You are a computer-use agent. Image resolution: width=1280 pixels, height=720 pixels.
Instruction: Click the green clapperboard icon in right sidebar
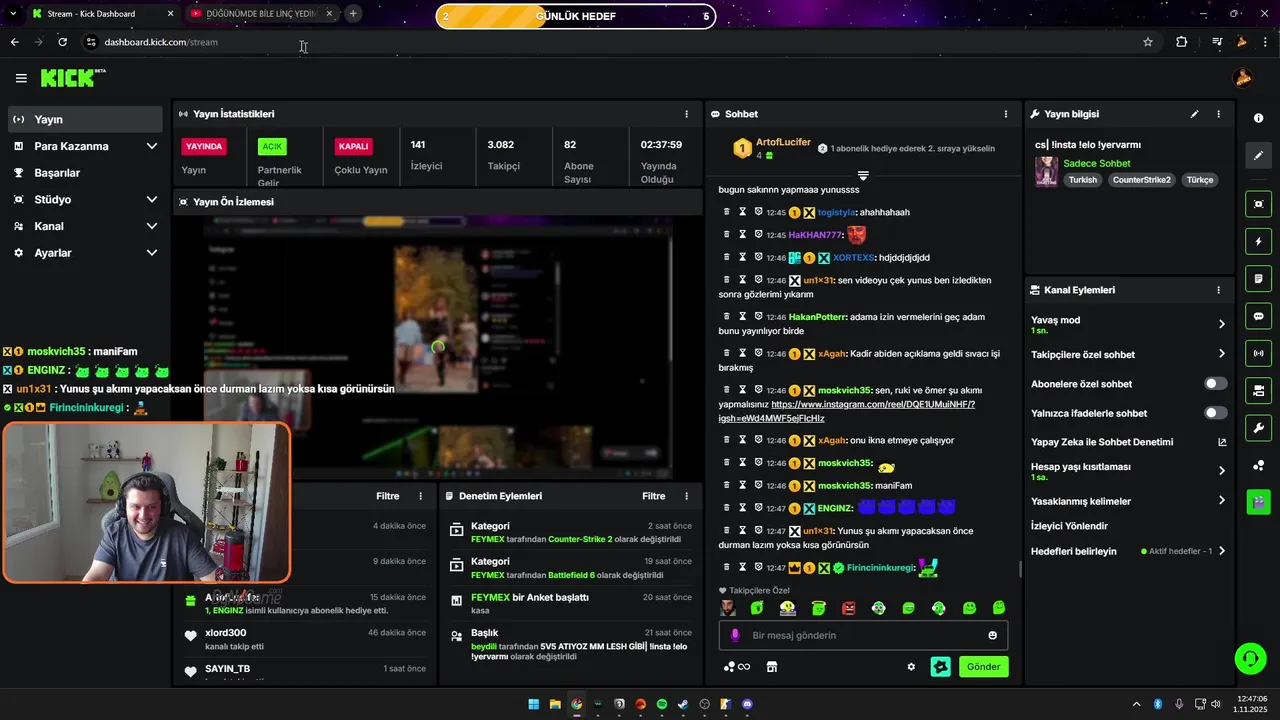(1258, 502)
